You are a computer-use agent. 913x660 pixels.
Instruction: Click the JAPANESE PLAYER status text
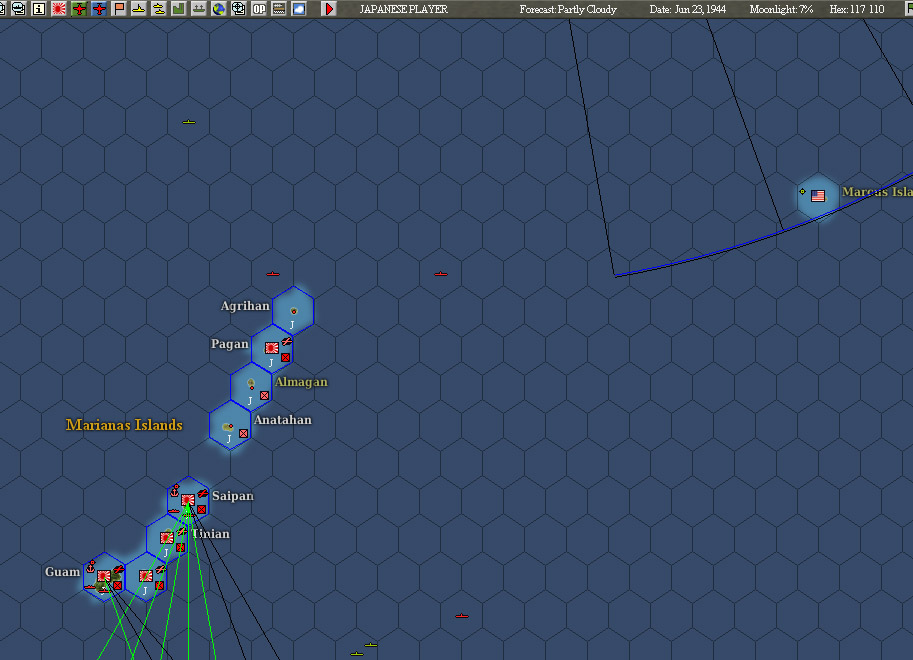click(x=404, y=9)
